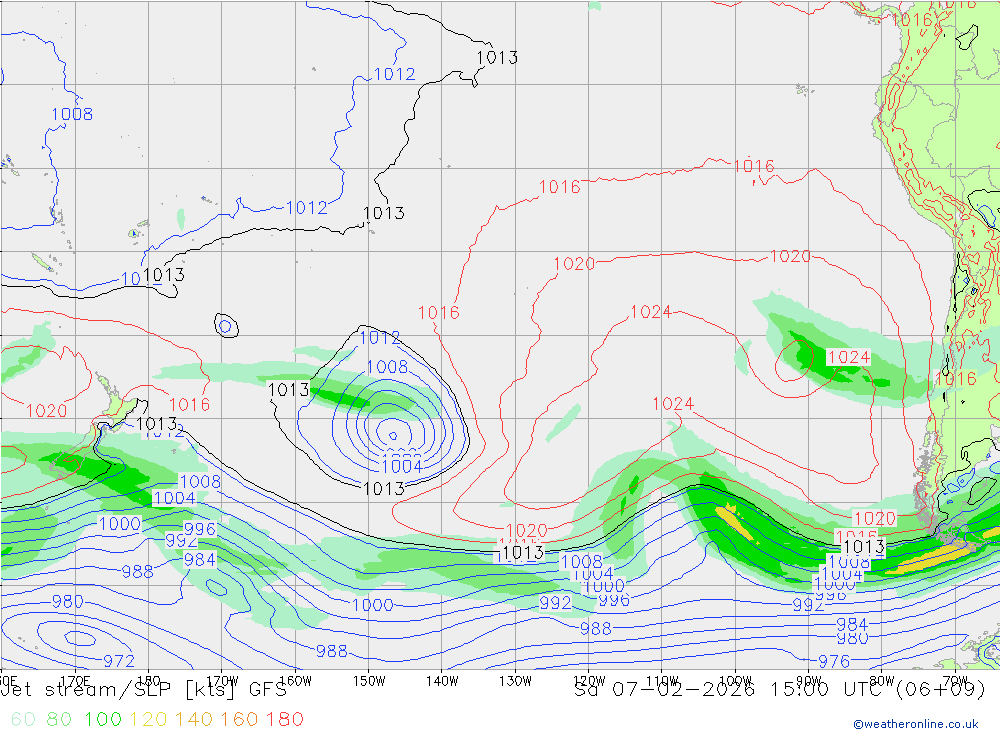
Task: Click the 976 isobar pressure label
Action: coord(834,661)
